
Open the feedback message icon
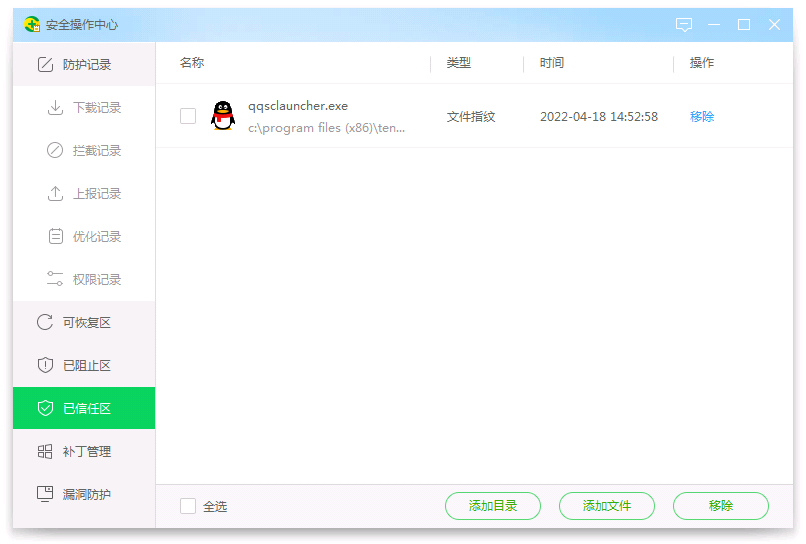684,24
